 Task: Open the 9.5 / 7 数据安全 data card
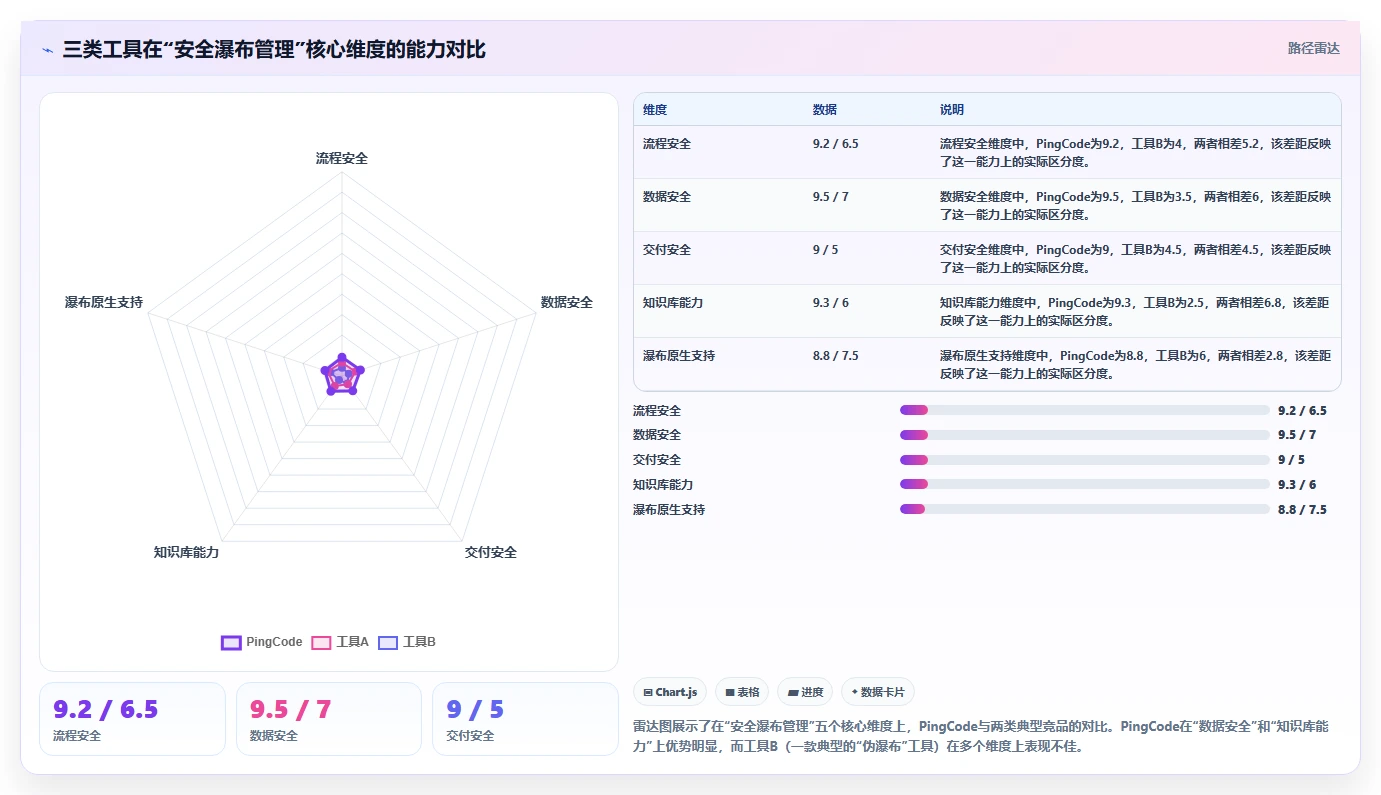pyautogui.click(x=329, y=719)
